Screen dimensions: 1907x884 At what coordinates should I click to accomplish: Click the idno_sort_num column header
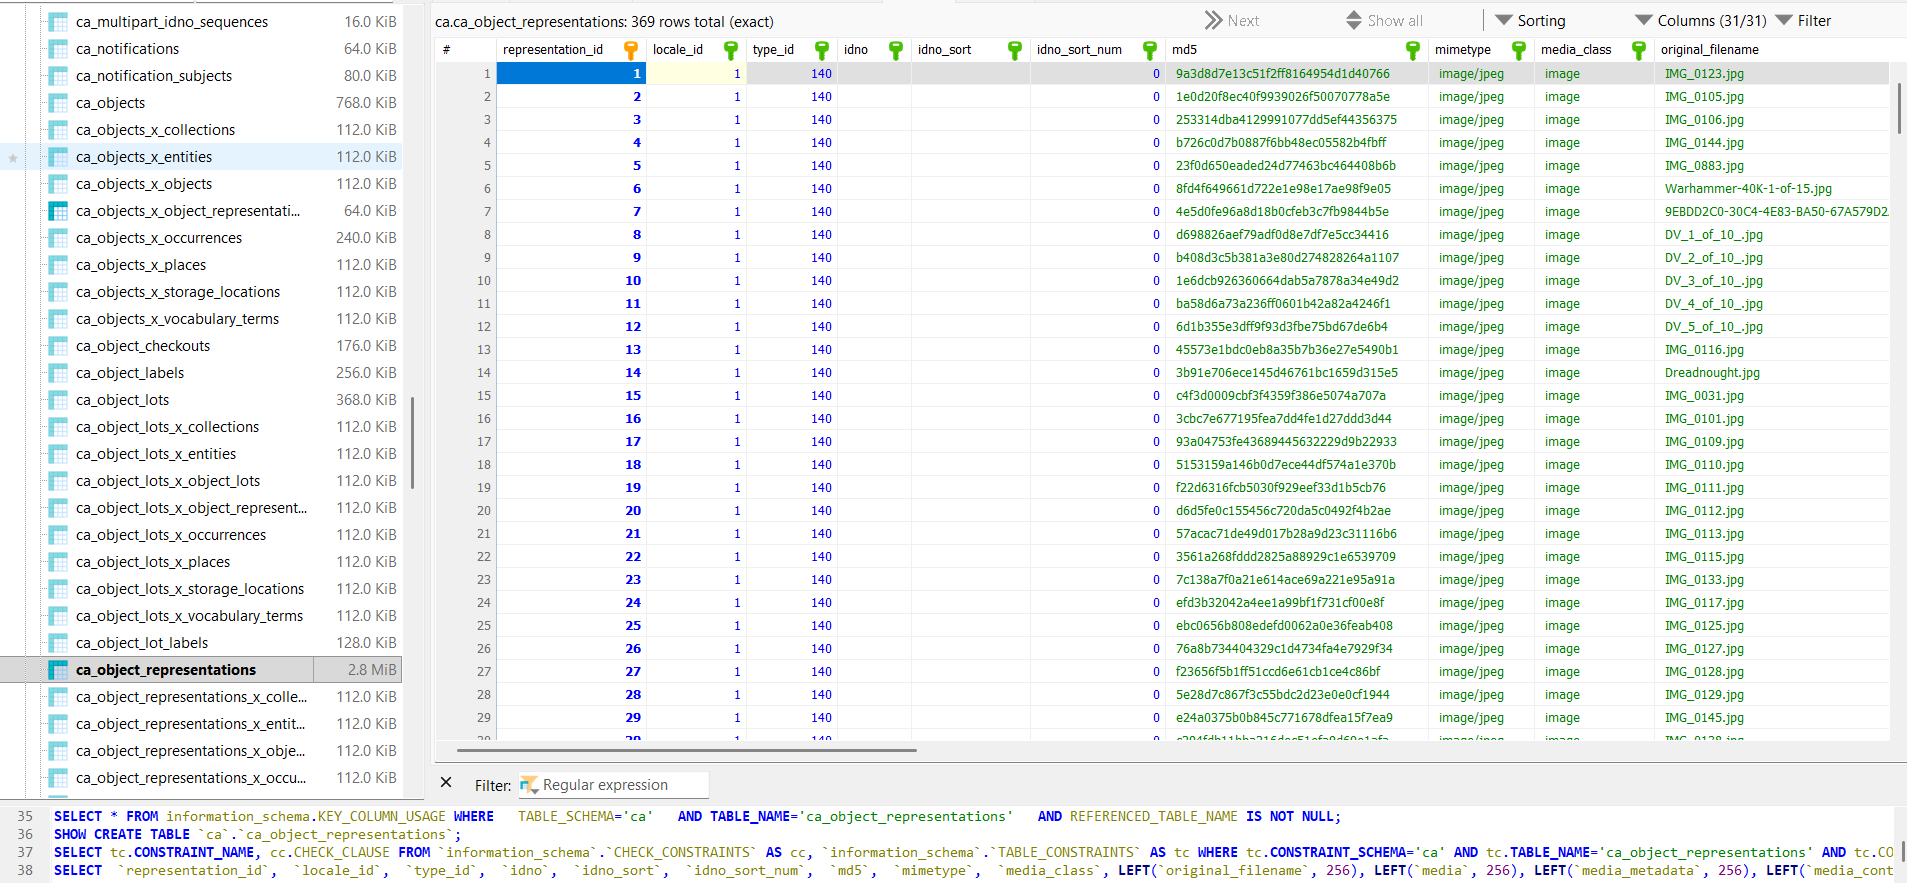1079,50
